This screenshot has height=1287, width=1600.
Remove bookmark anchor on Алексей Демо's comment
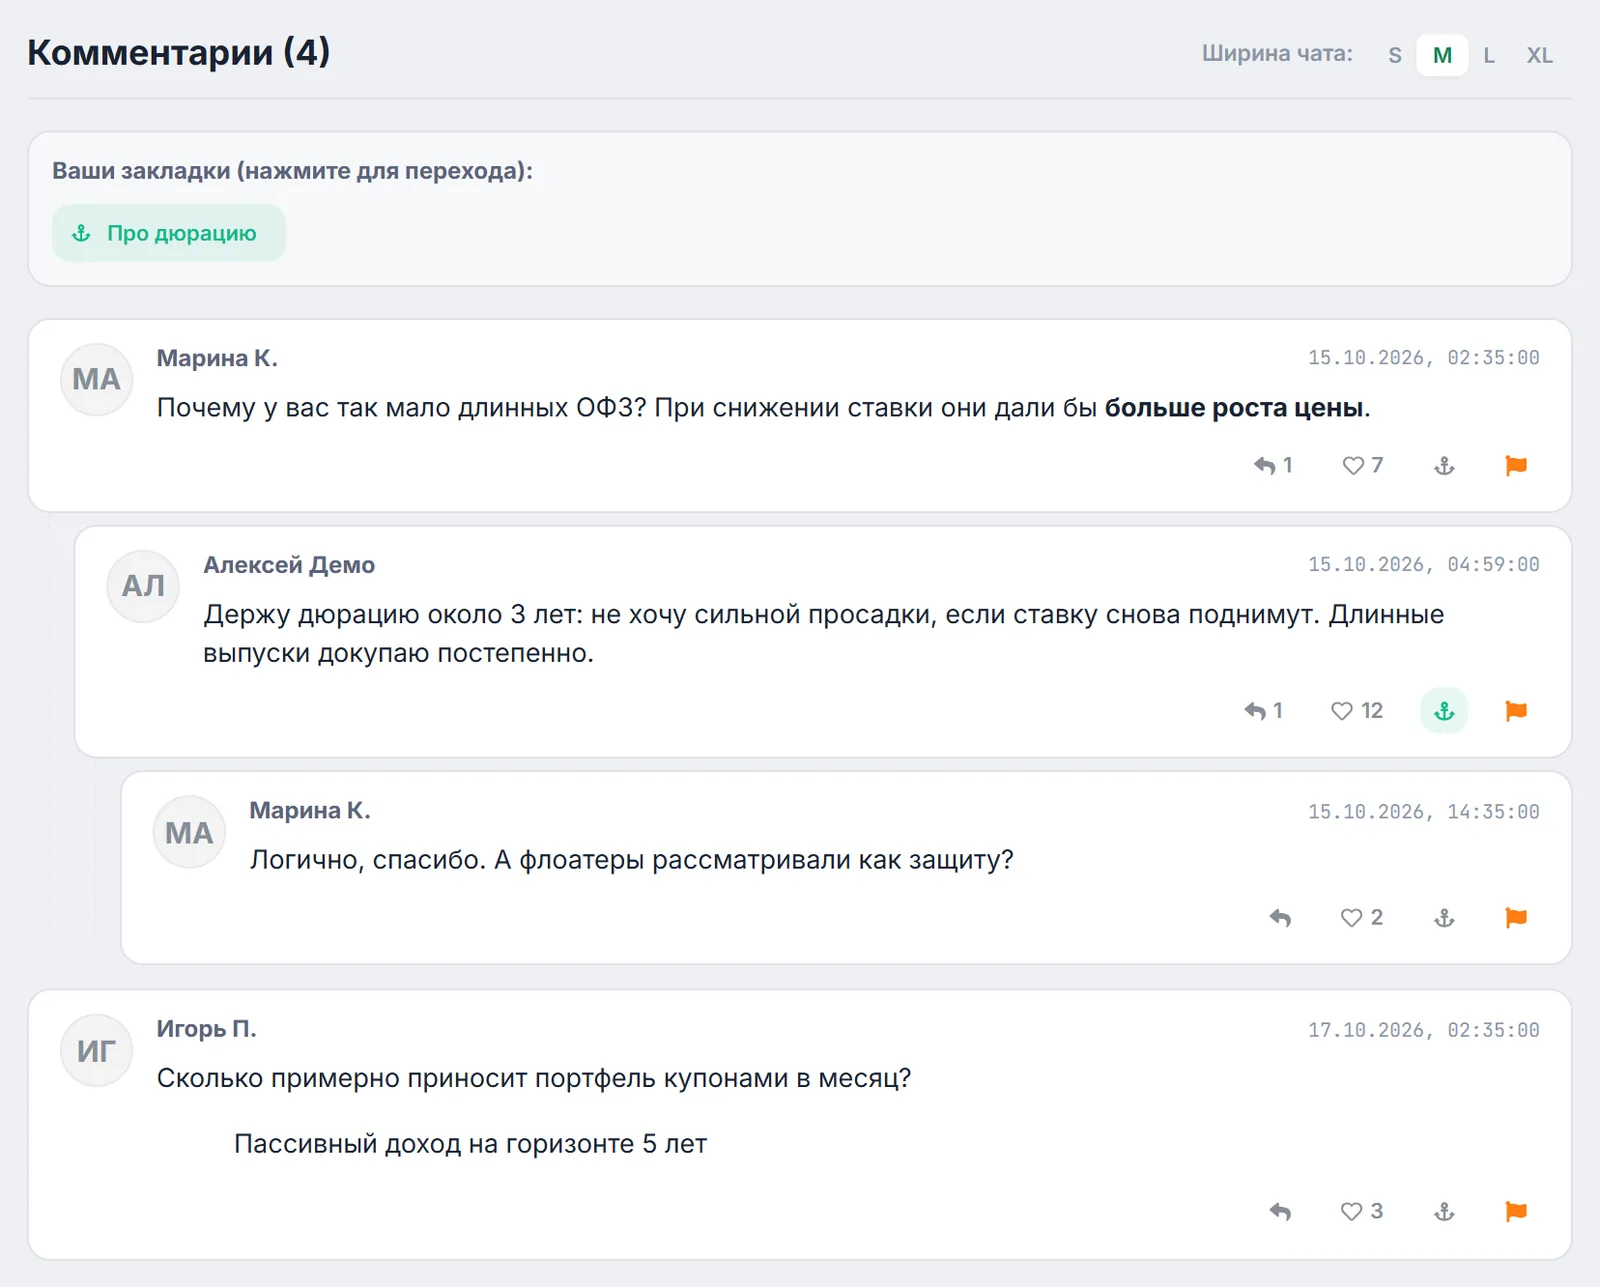pyautogui.click(x=1444, y=711)
